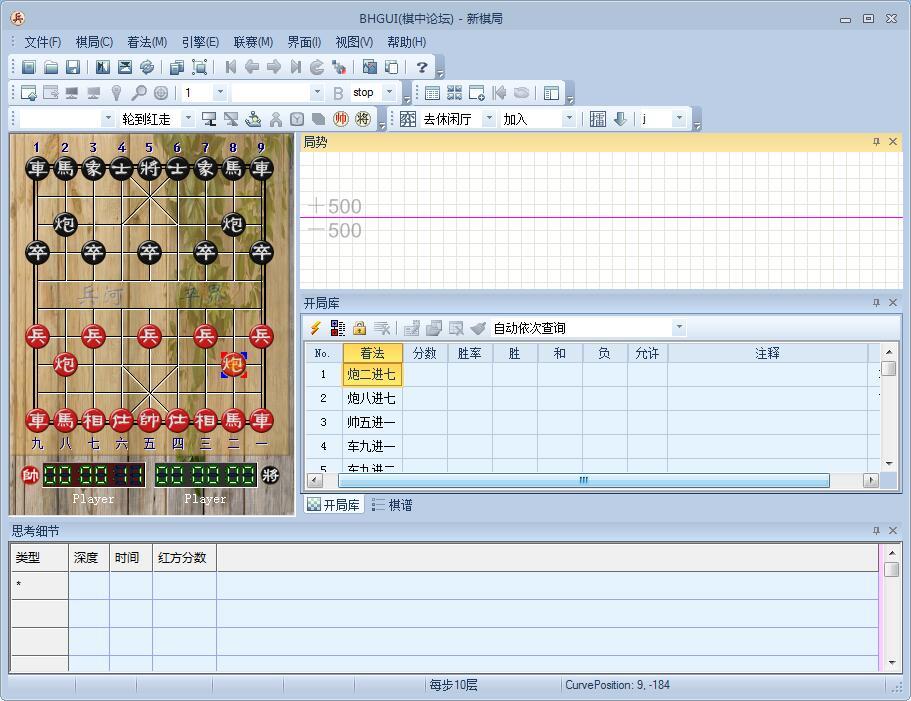Click the highlighted red 炮 piece on the board
The height and width of the screenshot is (701, 911).
233,364
